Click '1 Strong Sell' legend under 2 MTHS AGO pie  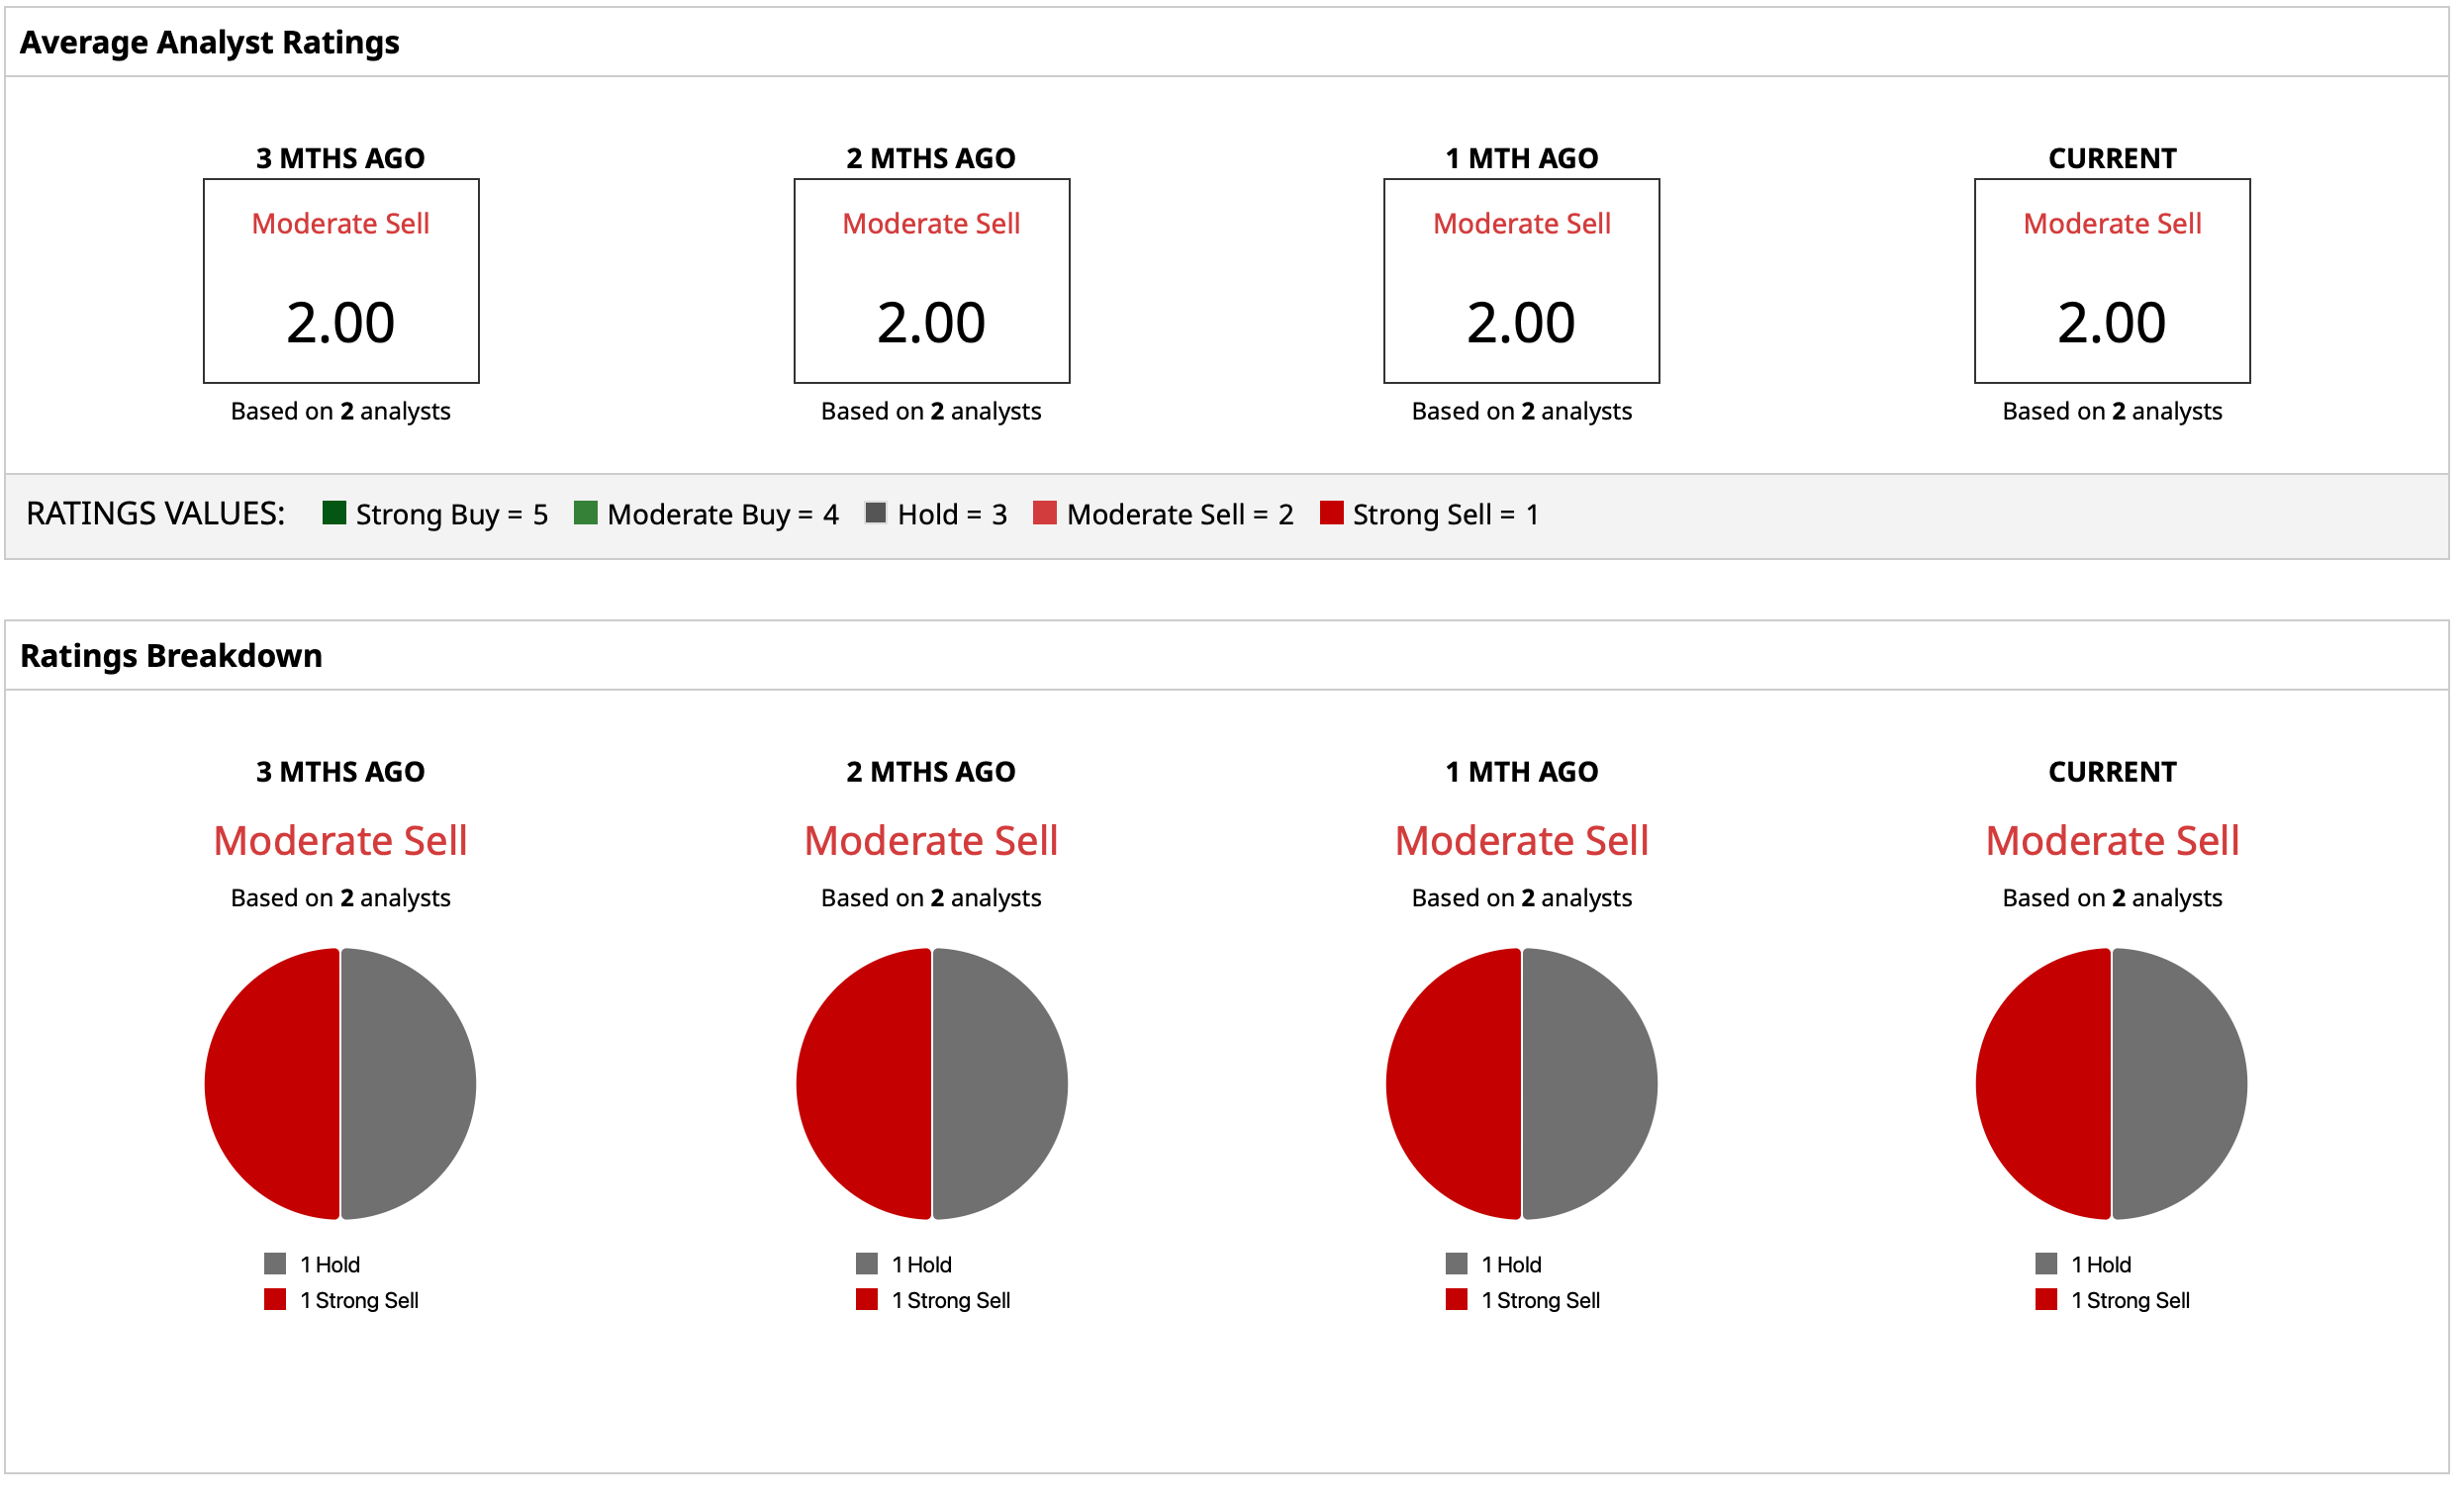click(950, 1300)
